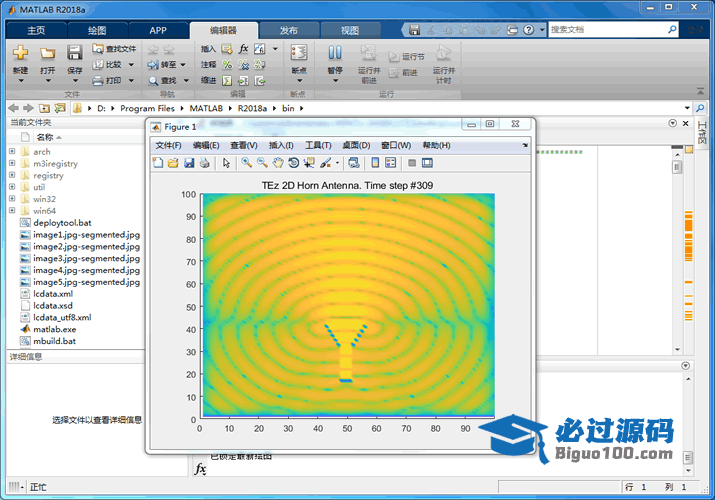Screen dimensions: 715x500
Task: Open the 打印 (Print) dropdown arrow
Action: click(131, 81)
